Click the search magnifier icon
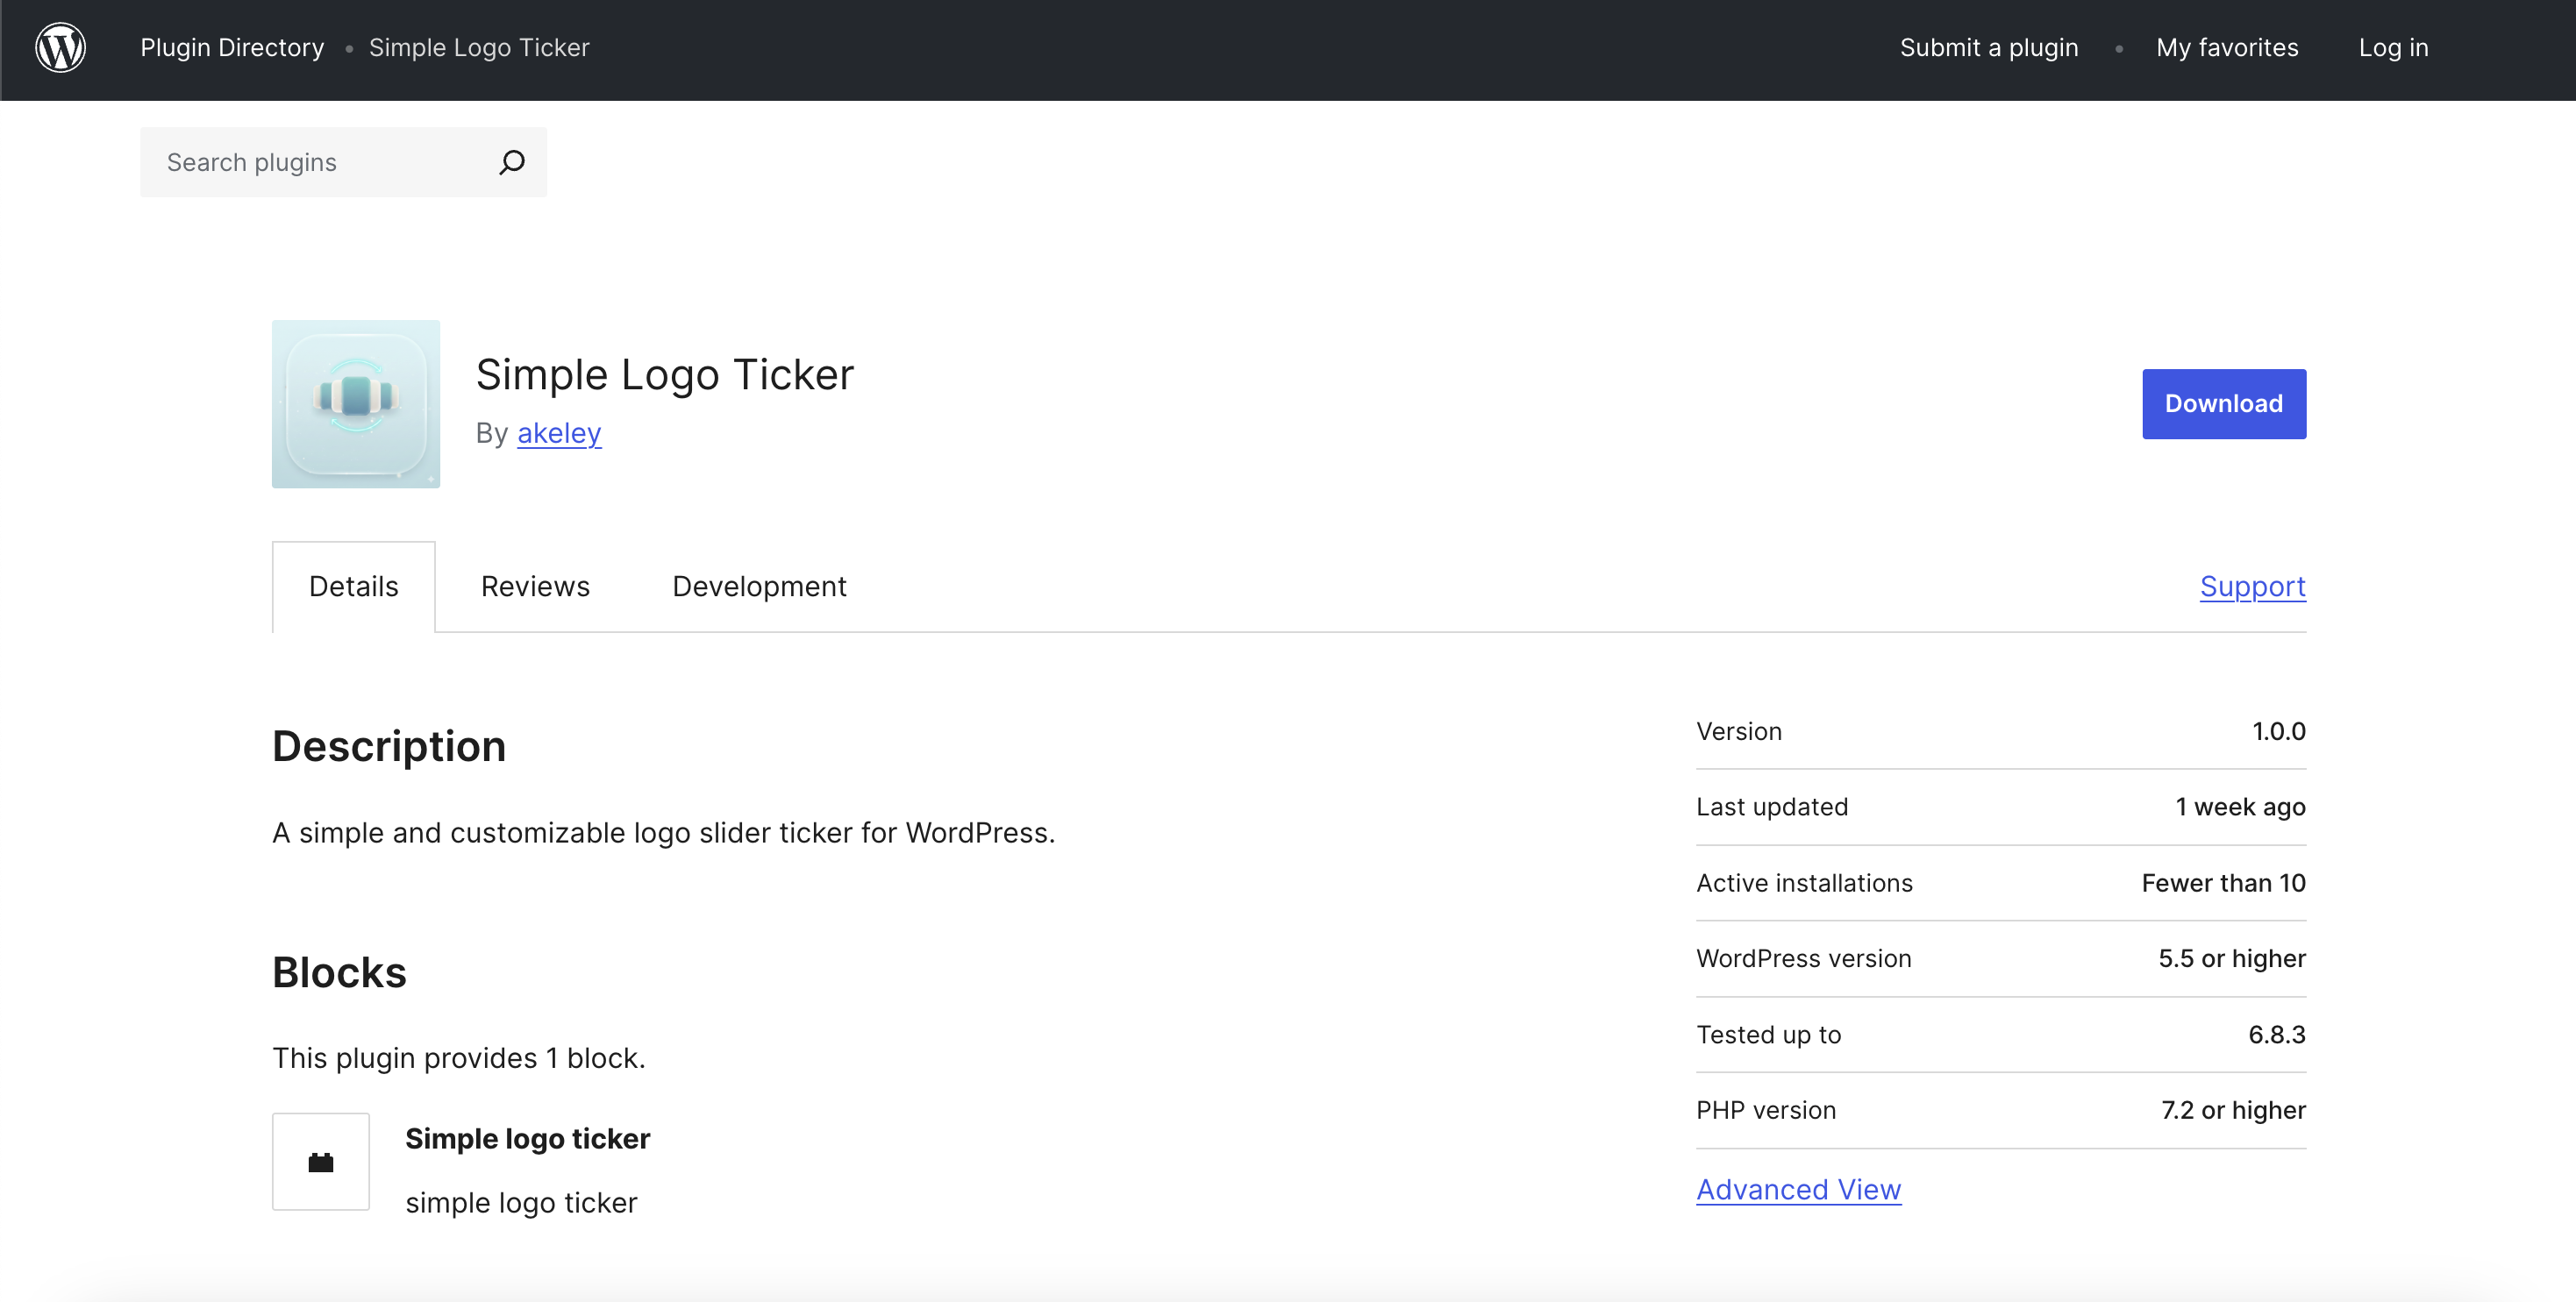 click(x=512, y=162)
